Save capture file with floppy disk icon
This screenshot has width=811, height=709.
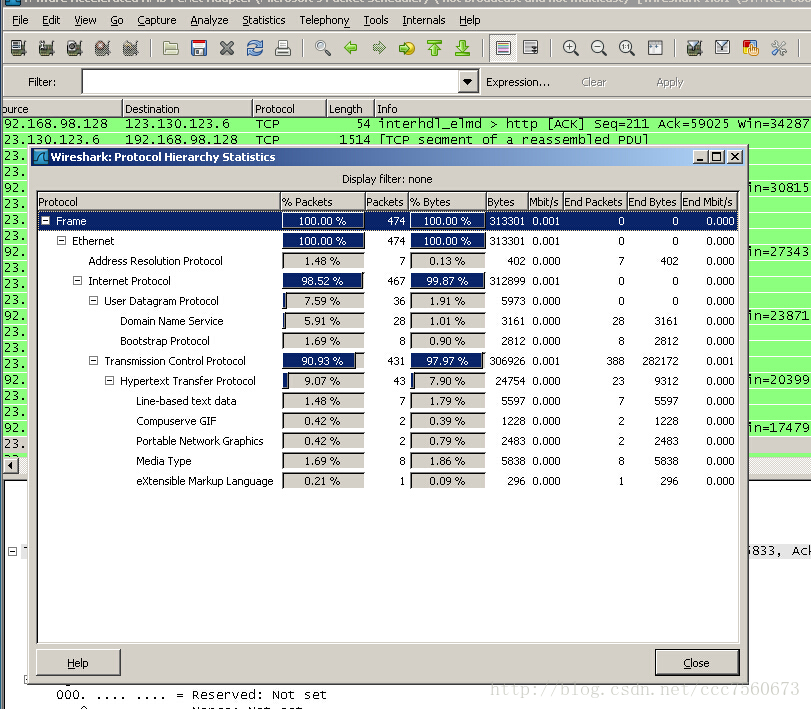[x=199, y=48]
